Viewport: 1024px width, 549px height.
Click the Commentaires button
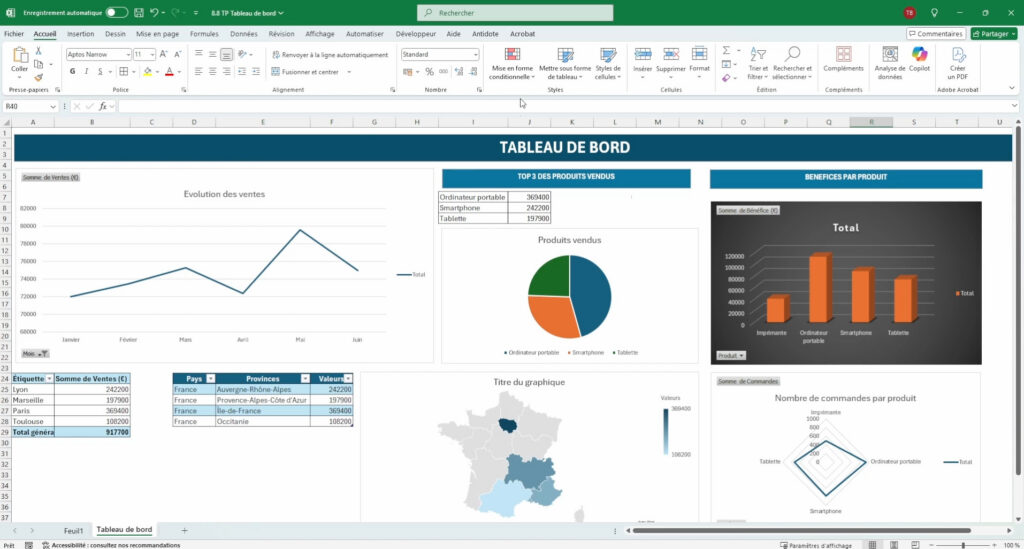click(935, 33)
